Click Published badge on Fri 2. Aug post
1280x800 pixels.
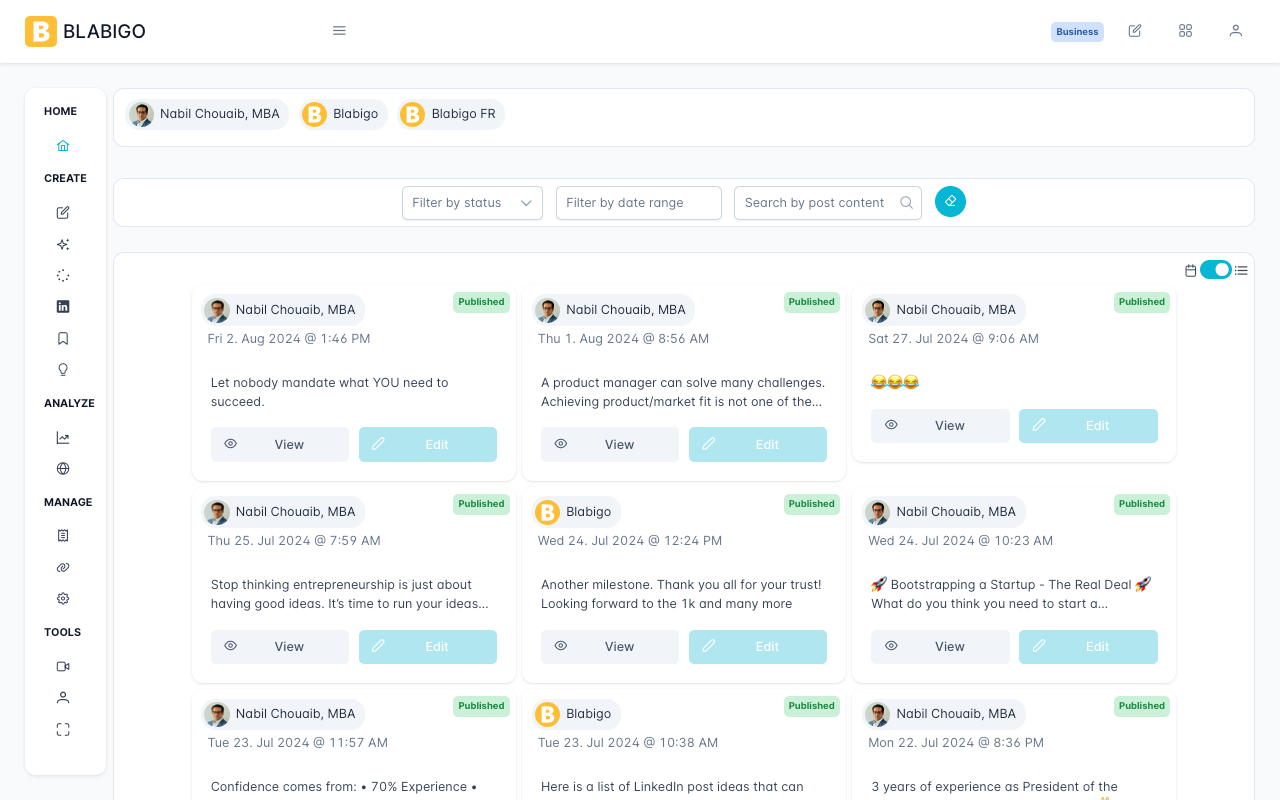481,302
